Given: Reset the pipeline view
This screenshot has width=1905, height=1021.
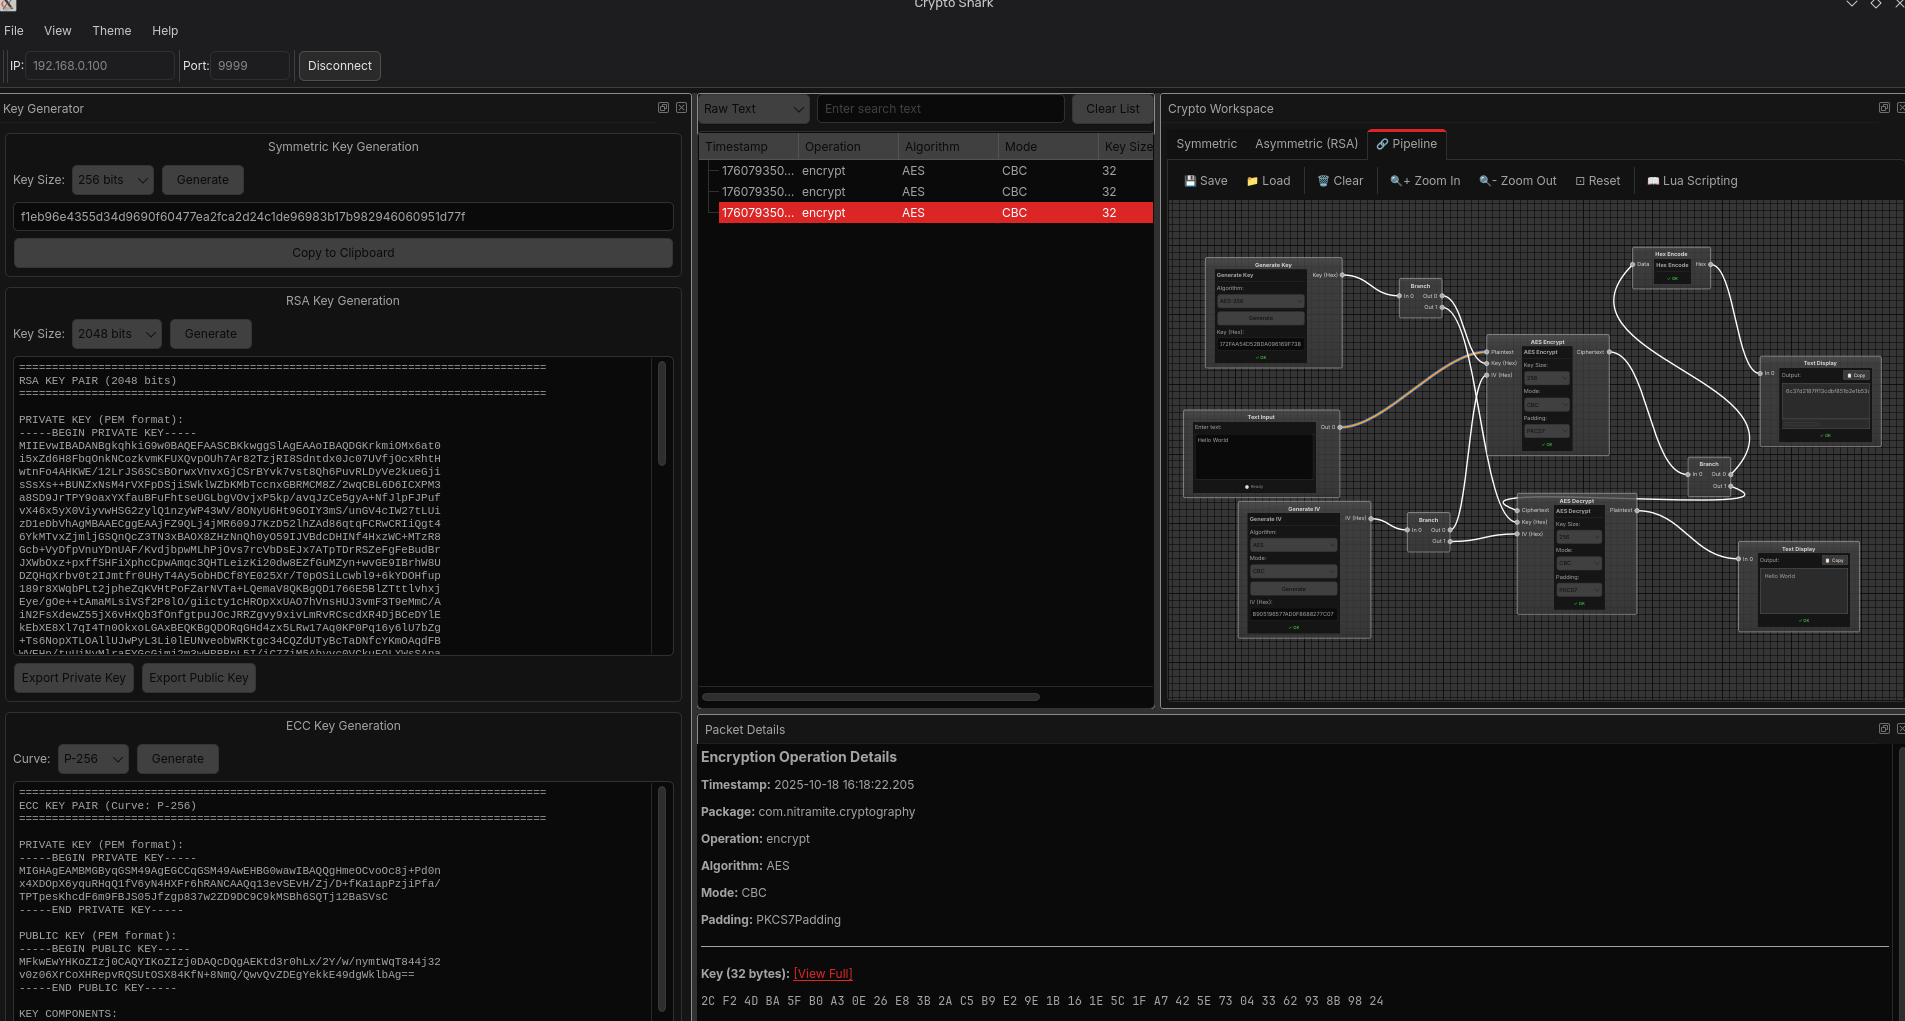Looking at the screenshot, I should click(x=1598, y=181).
